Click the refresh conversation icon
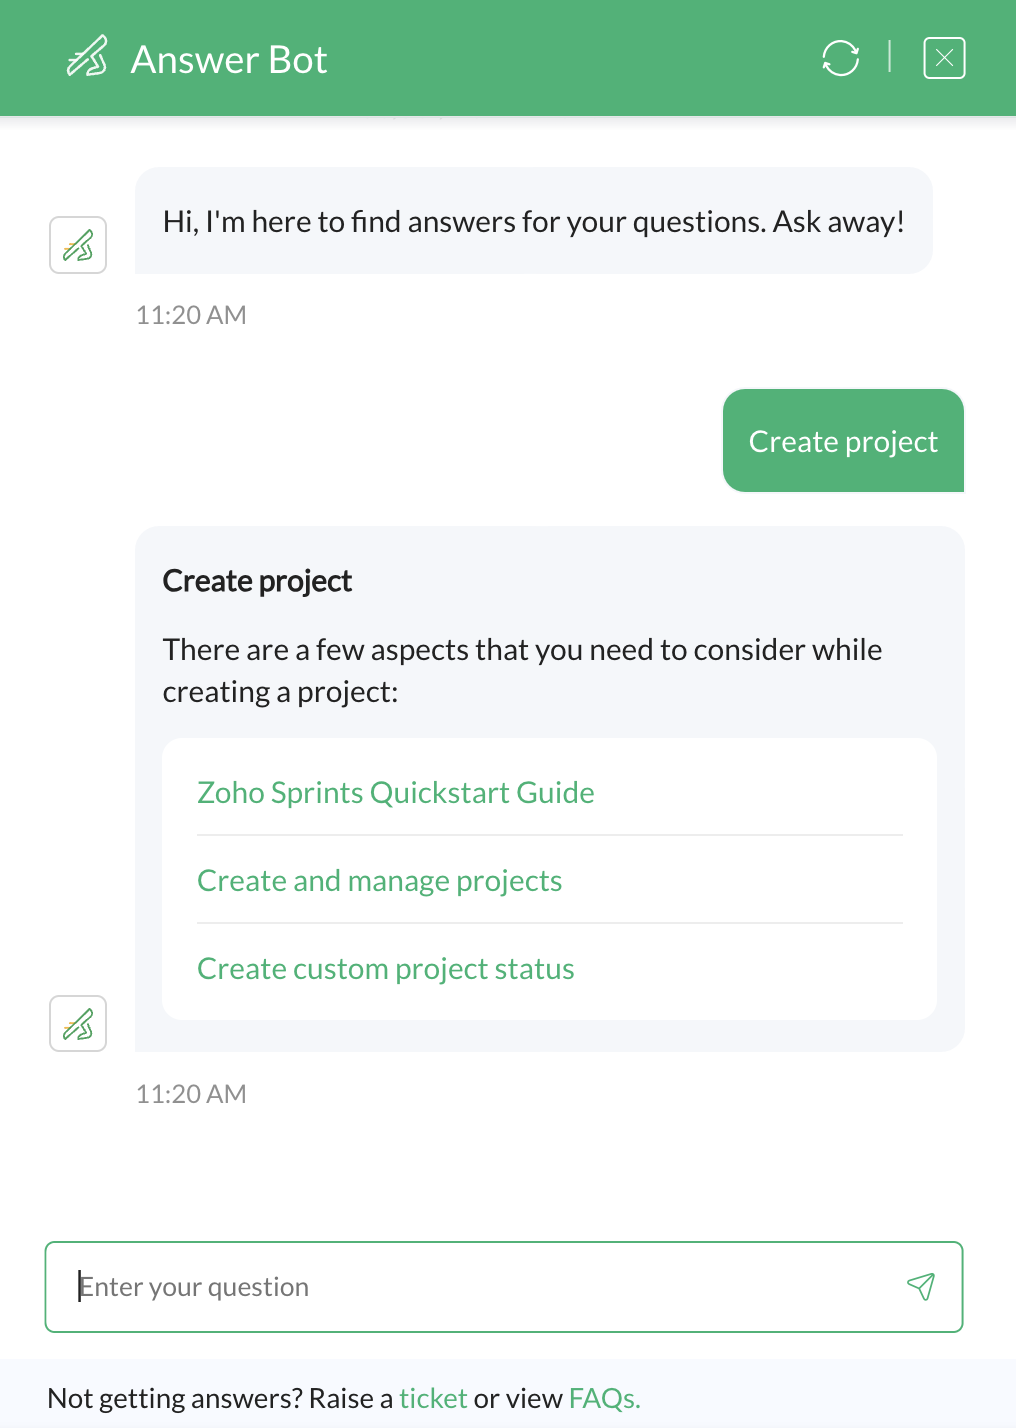This screenshot has width=1016, height=1428. (x=840, y=58)
